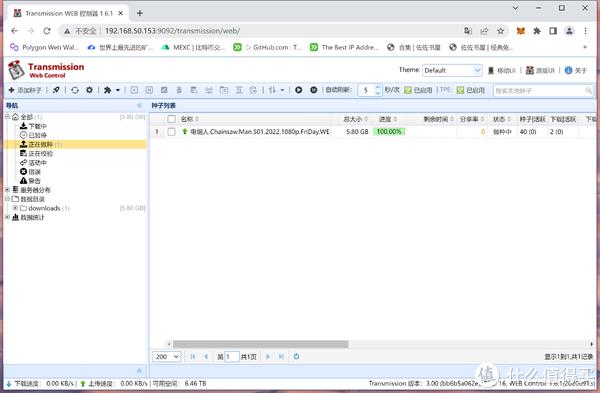This screenshot has width=600, height=393.
Task: Switch to 移动UI mobile interface link
Action: pyautogui.click(x=502, y=70)
